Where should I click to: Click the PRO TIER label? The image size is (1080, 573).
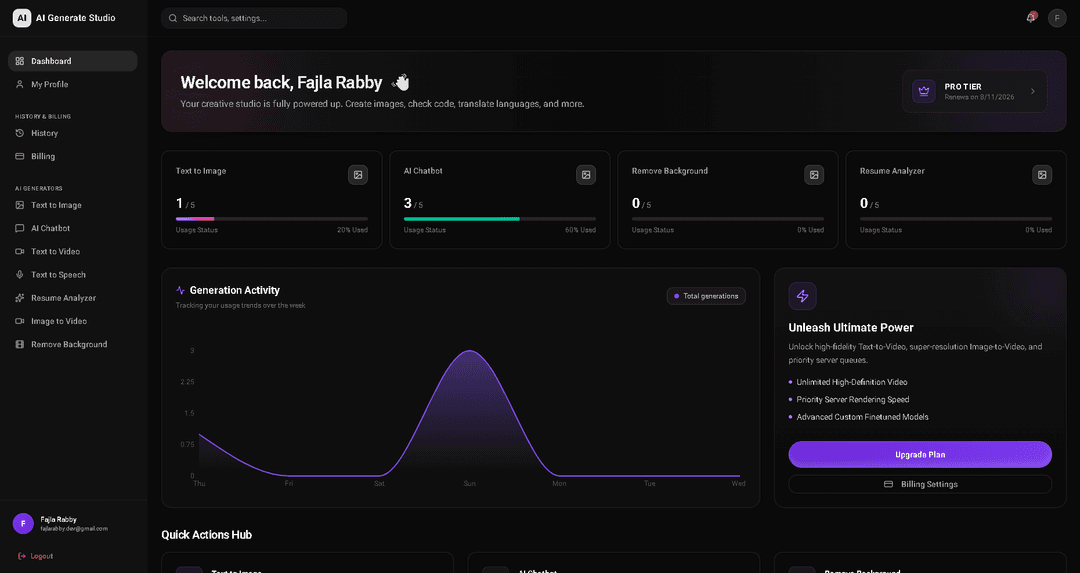tap(963, 87)
